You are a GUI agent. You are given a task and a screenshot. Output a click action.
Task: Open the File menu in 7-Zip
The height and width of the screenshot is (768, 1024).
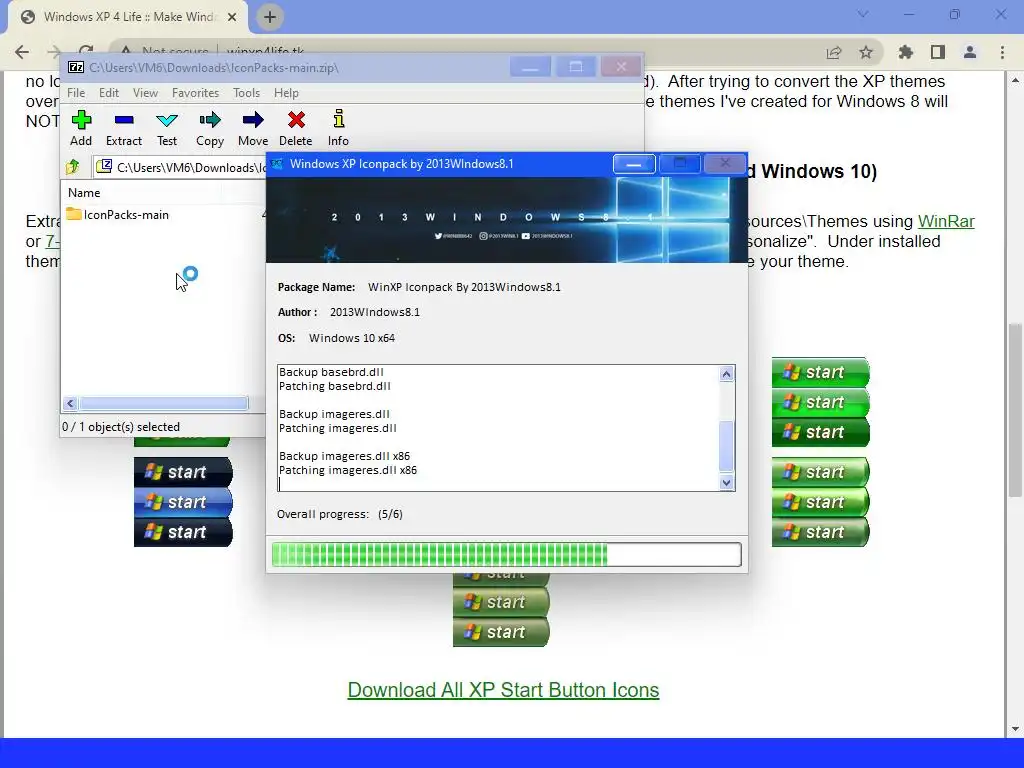pos(76,93)
